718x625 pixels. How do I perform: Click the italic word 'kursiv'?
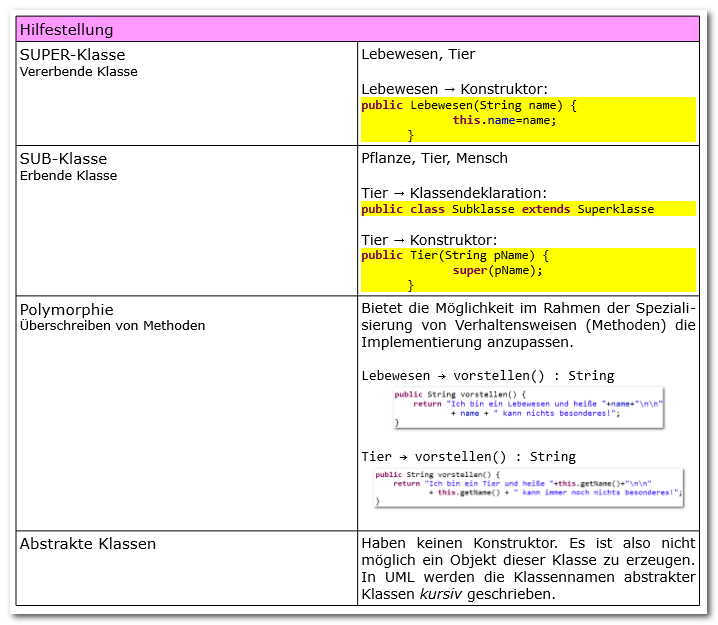click(x=441, y=594)
